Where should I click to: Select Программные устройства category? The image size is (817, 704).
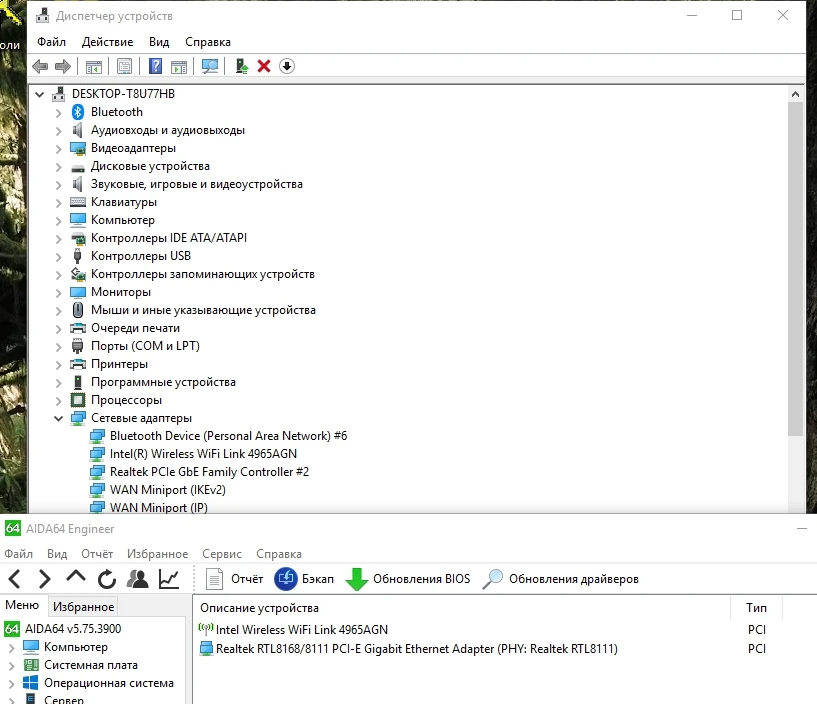pyautogui.click(x=163, y=382)
